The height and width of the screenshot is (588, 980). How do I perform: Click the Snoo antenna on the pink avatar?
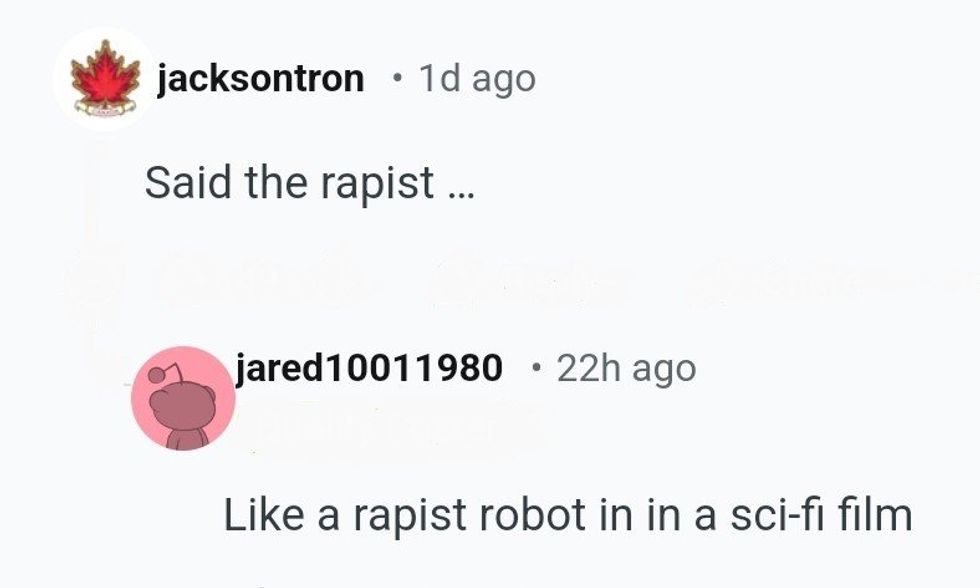click(166, 376)
